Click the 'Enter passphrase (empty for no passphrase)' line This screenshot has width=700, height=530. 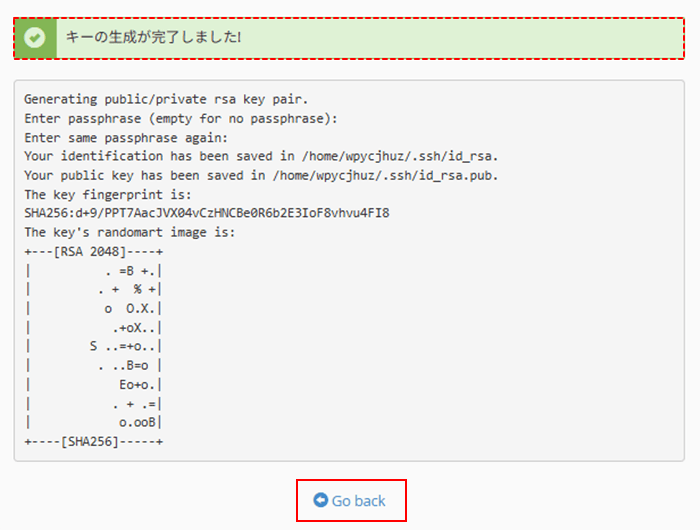coord(181,119)
